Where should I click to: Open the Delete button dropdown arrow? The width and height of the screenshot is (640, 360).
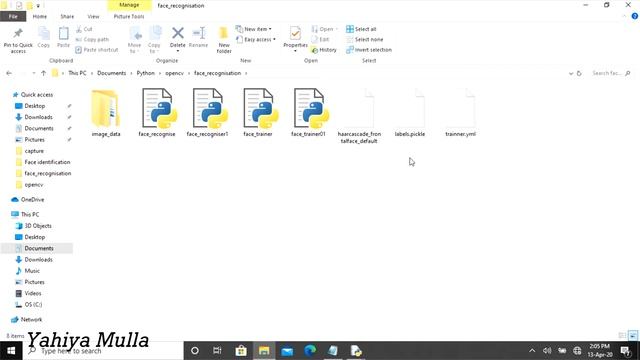point(178,51)
